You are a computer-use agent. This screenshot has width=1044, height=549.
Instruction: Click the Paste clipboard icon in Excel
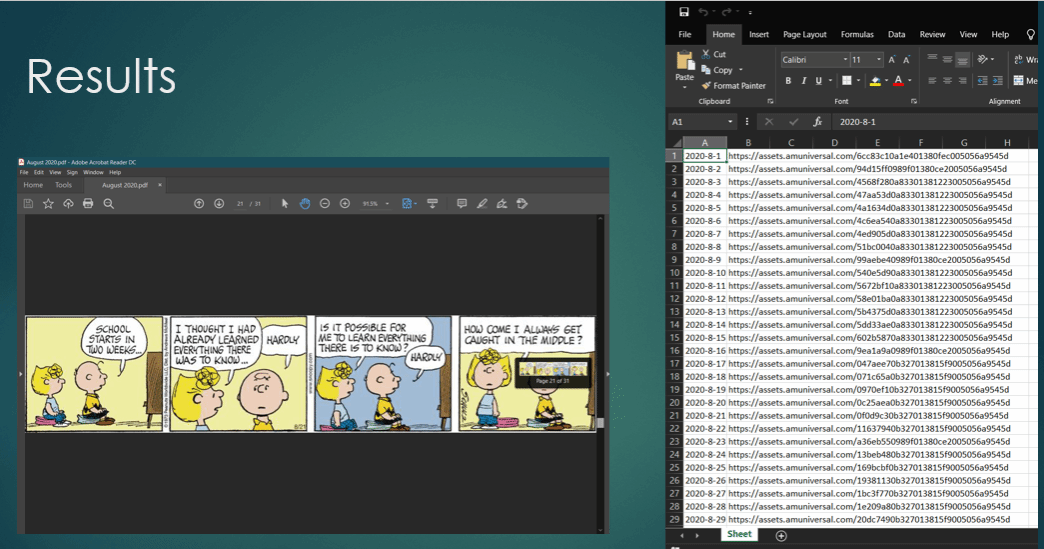tap(684, 61)
